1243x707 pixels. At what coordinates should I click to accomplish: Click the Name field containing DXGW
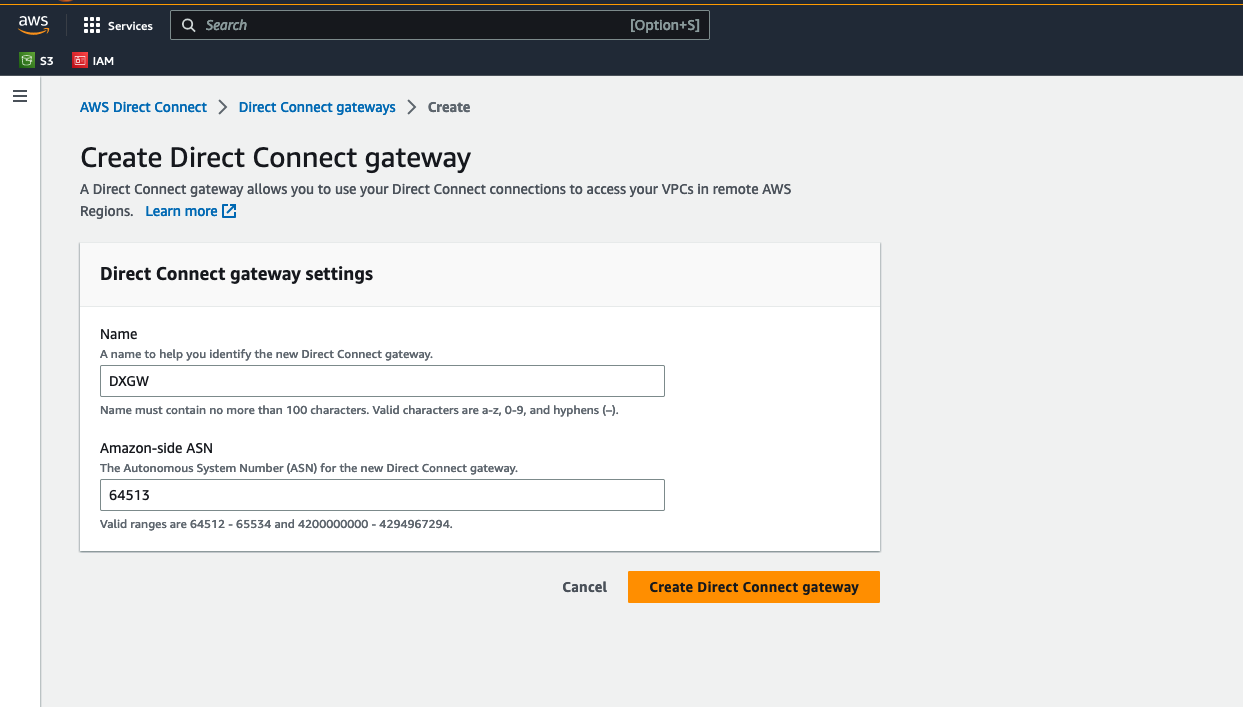(x=382, y=381)
